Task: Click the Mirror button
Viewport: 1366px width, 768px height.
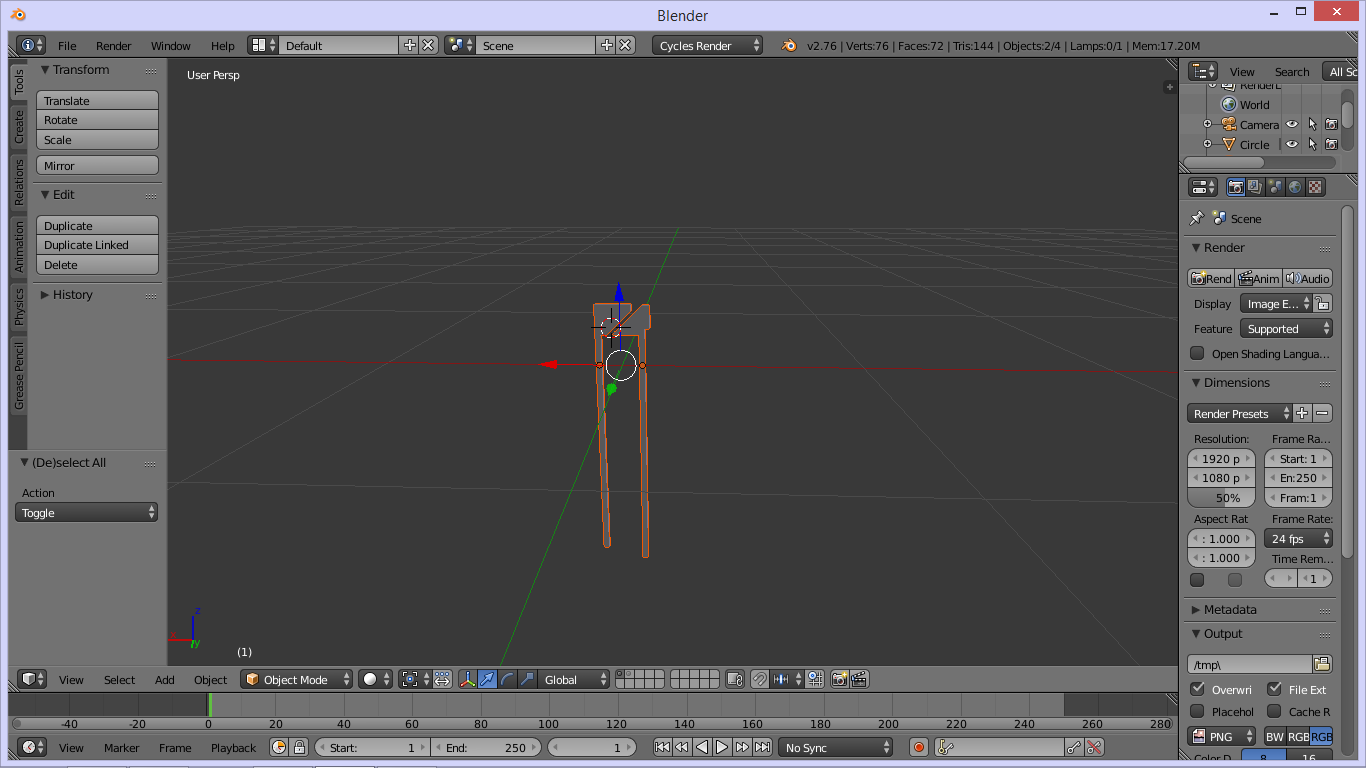Action: coord(98,166)
